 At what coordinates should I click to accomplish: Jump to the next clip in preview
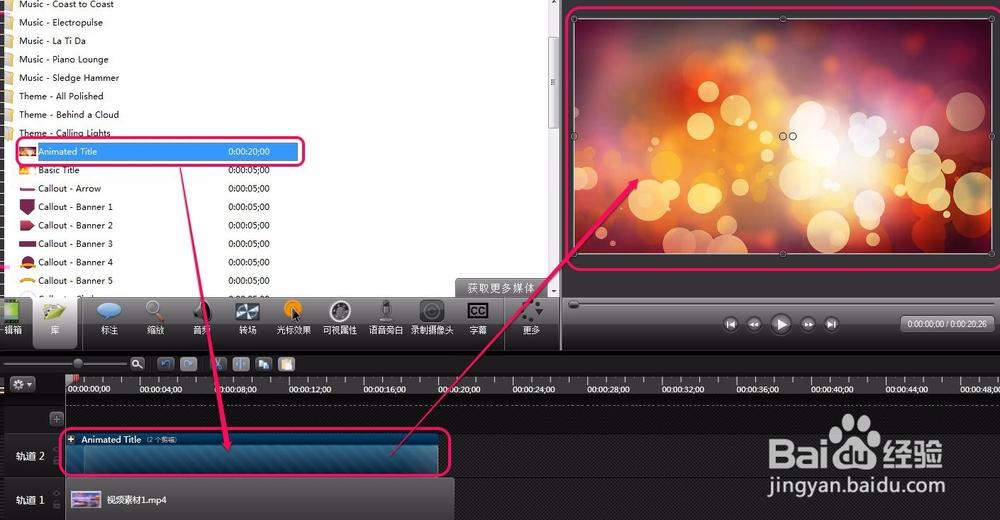point(831,324)
